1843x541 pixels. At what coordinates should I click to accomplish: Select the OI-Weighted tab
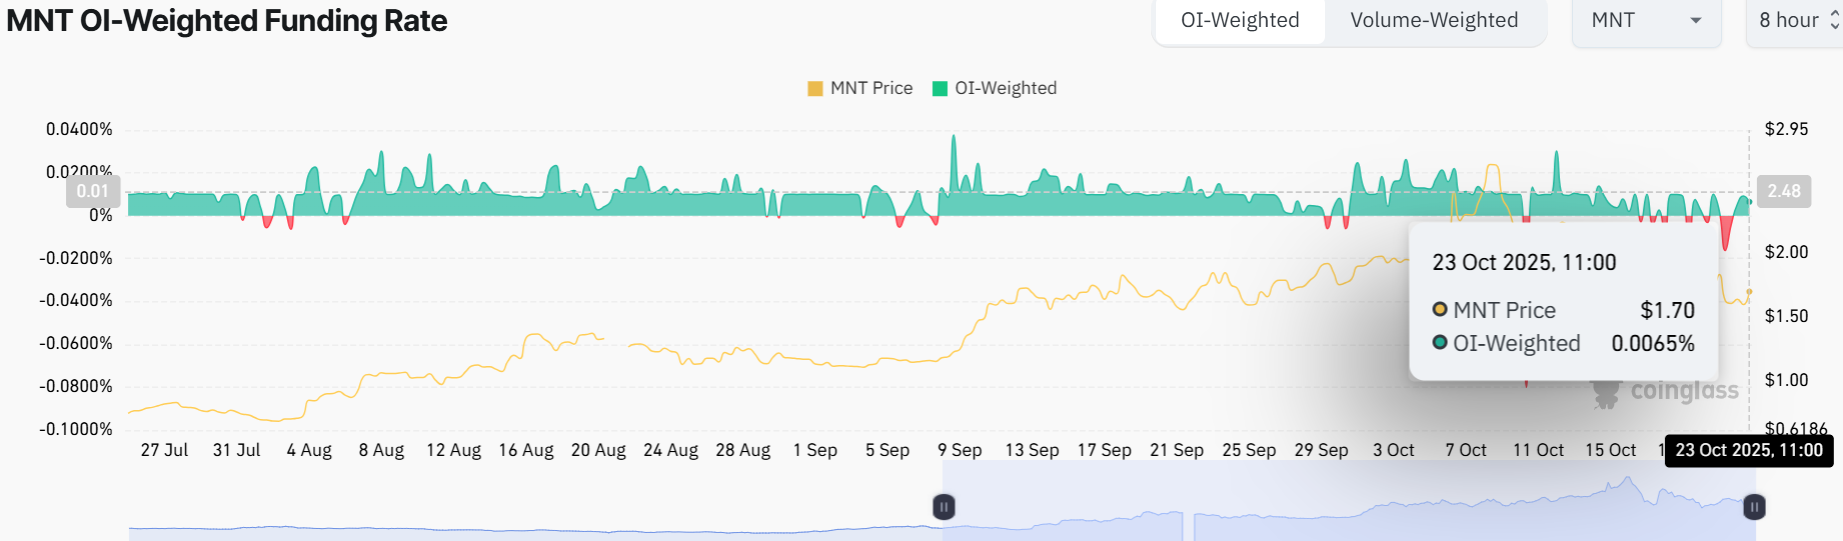[1239, 20]
